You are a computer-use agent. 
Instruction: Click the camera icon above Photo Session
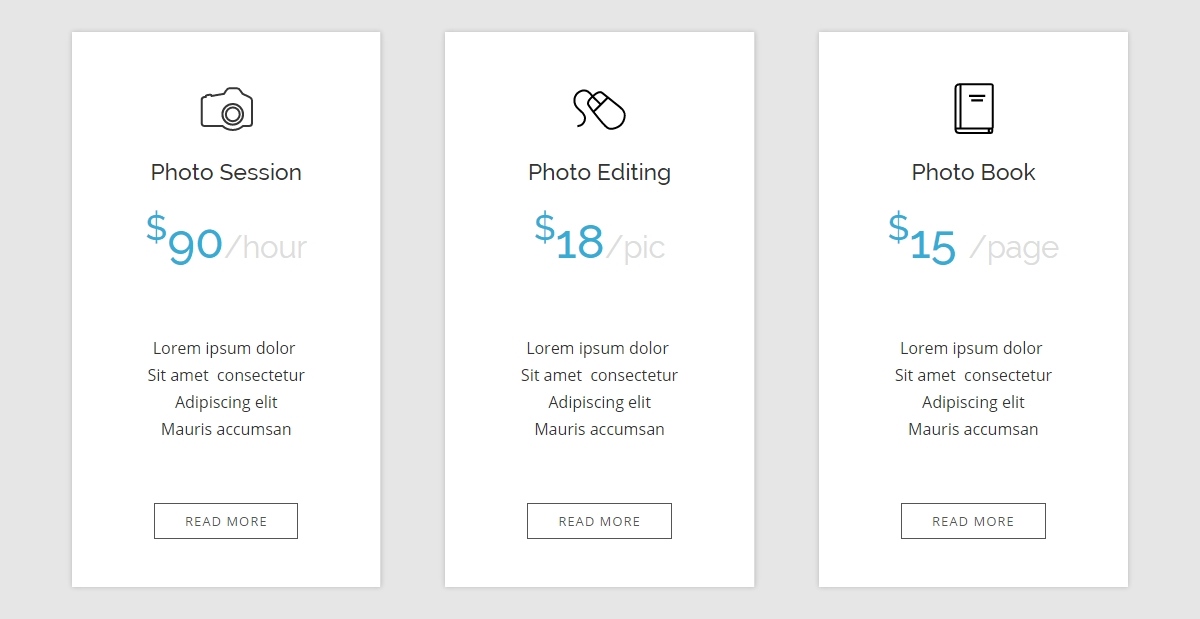pos(226,109)
